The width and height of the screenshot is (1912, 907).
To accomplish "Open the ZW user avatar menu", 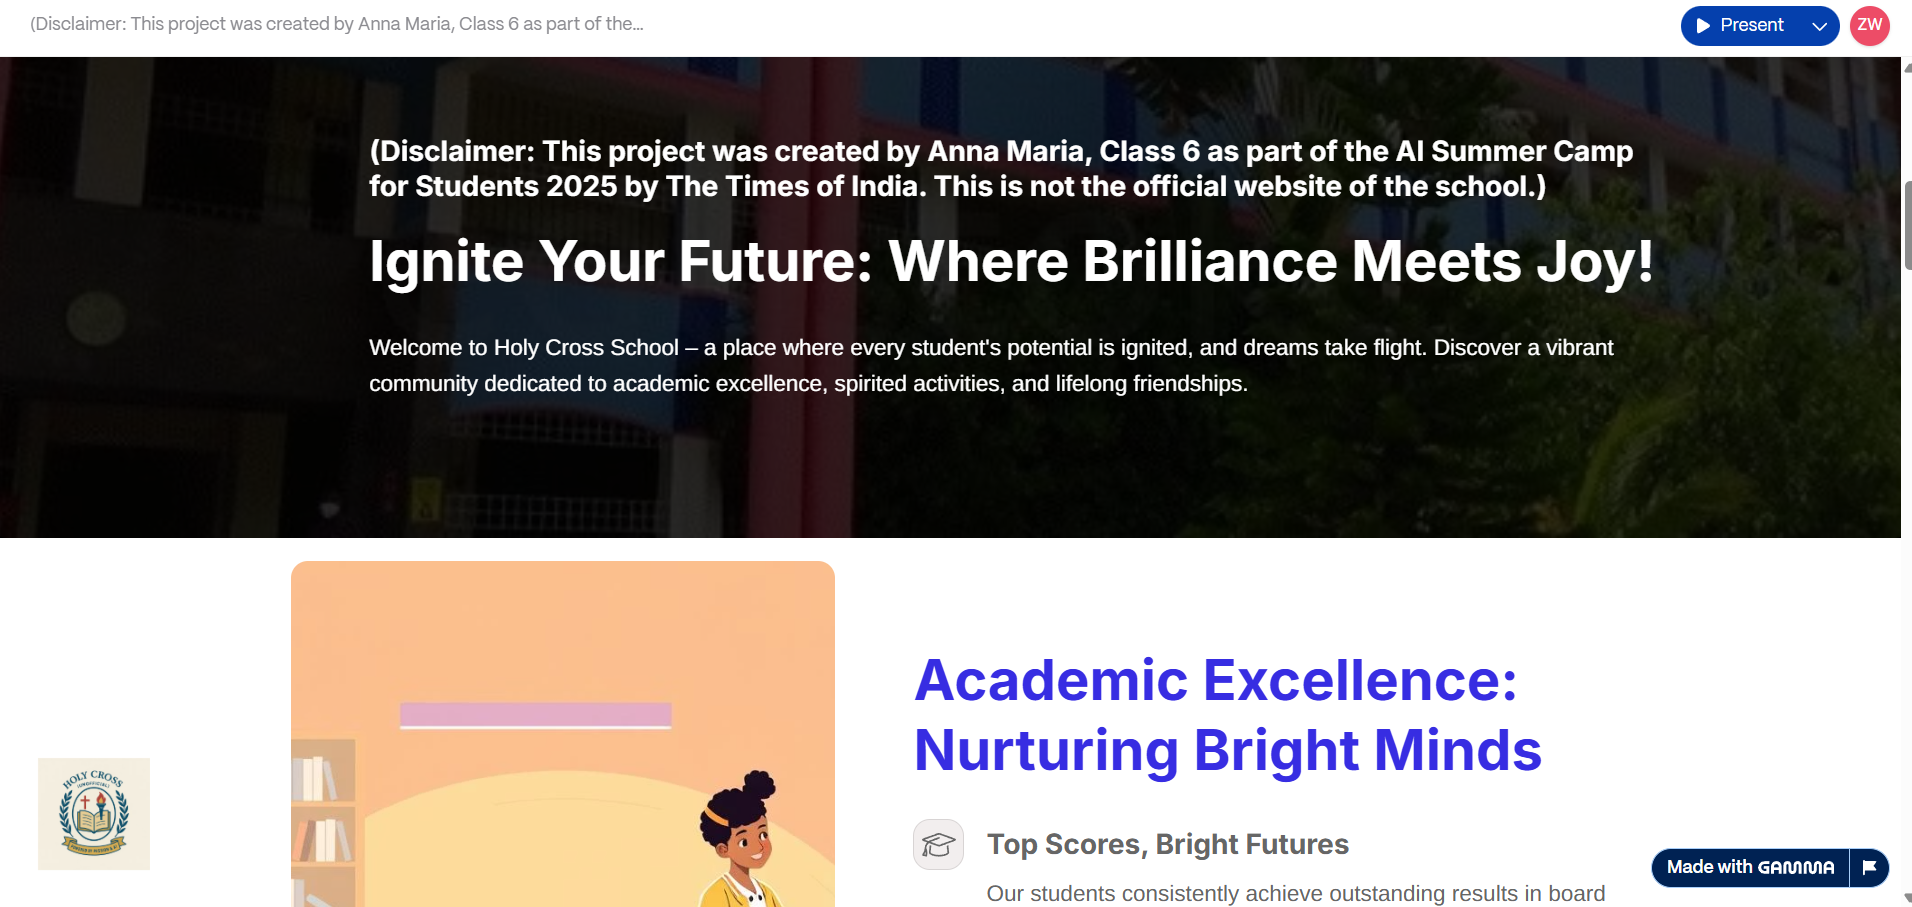I will click(1869, 26).
